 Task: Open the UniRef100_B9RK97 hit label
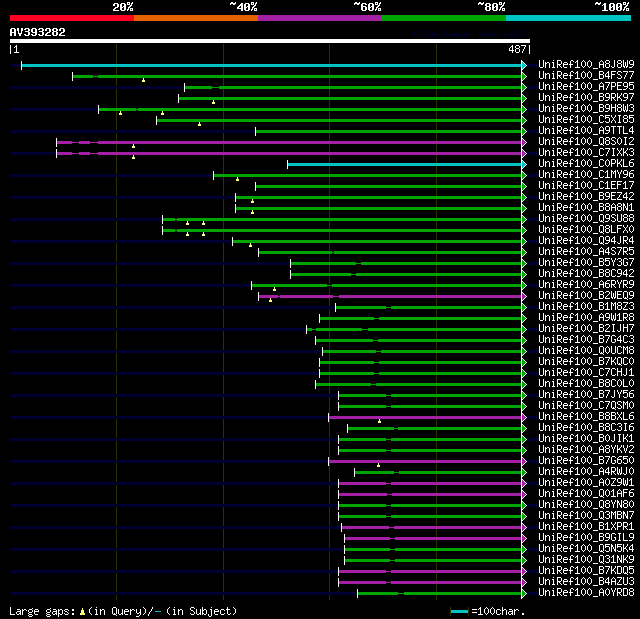point(586,98)
